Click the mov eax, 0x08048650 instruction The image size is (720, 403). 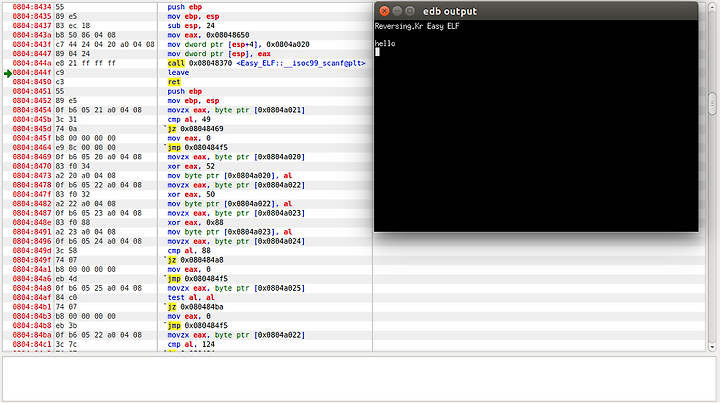click(x=208, y=35)
